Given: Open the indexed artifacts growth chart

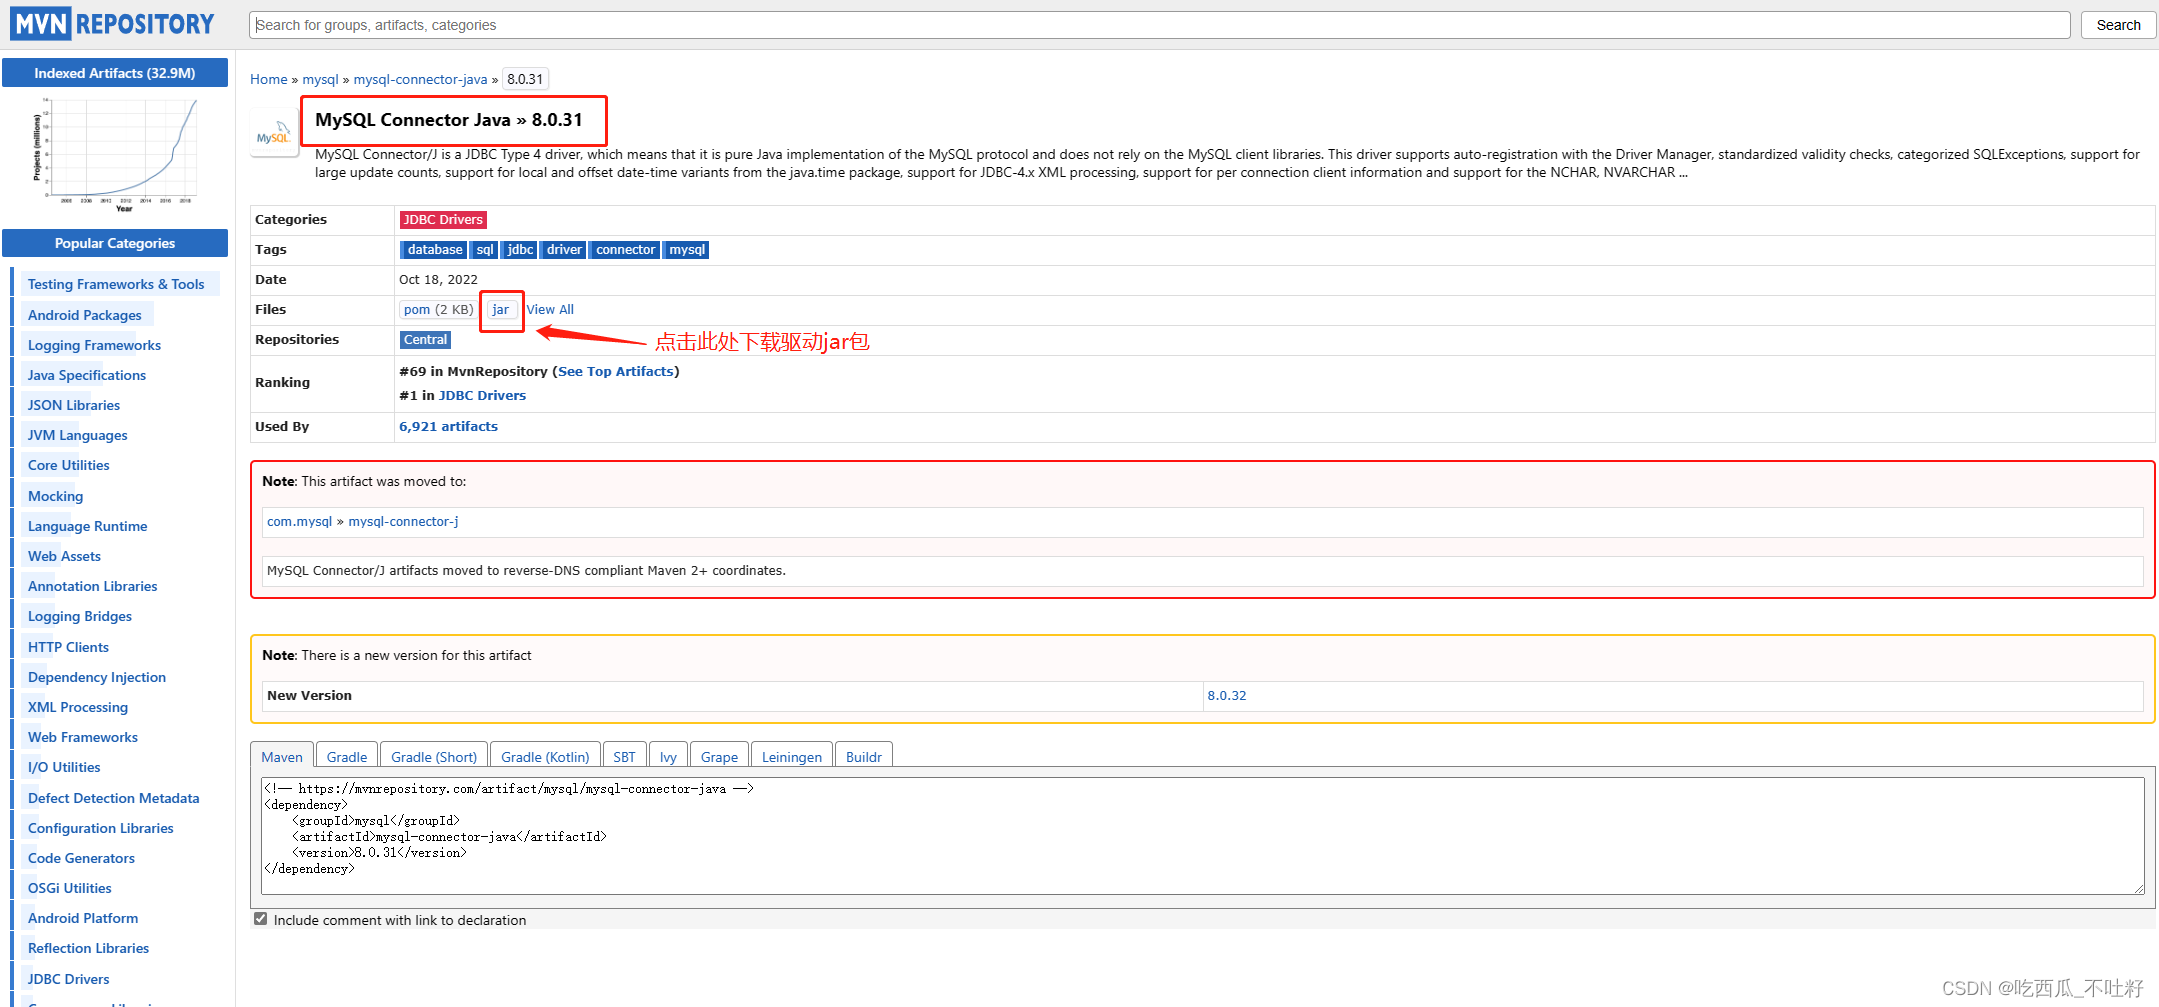Looking at the screenshot, I should pyautogui.click(x=115, y=154).
